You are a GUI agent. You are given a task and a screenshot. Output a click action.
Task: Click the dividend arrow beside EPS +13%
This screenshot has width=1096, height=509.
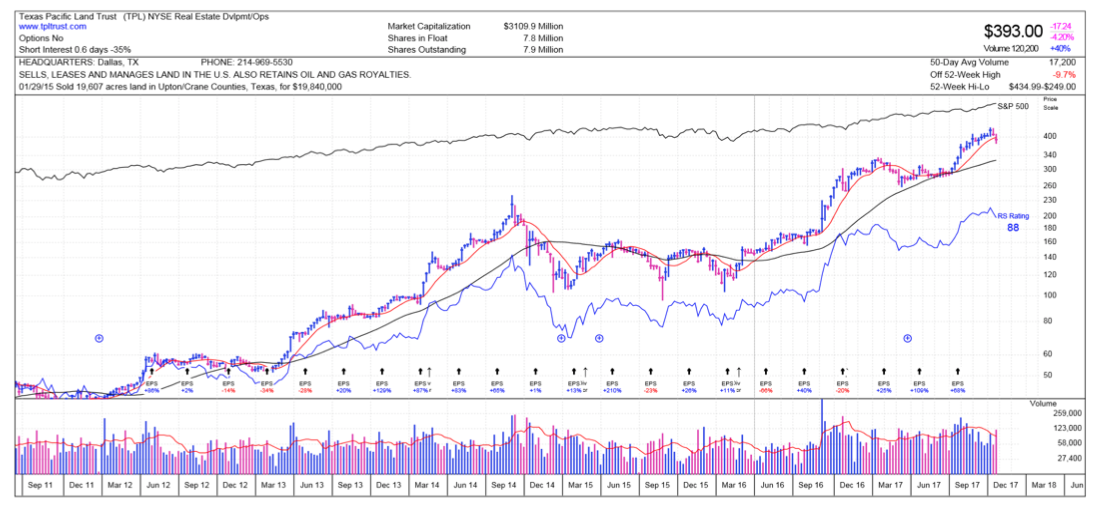tap(585, 371)
